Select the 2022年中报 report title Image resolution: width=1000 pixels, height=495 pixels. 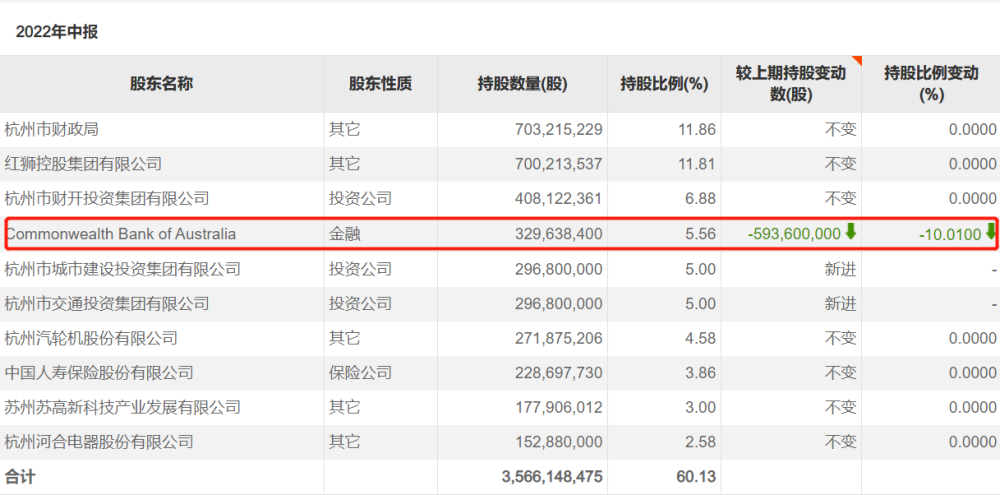click(x=57, y=32)
